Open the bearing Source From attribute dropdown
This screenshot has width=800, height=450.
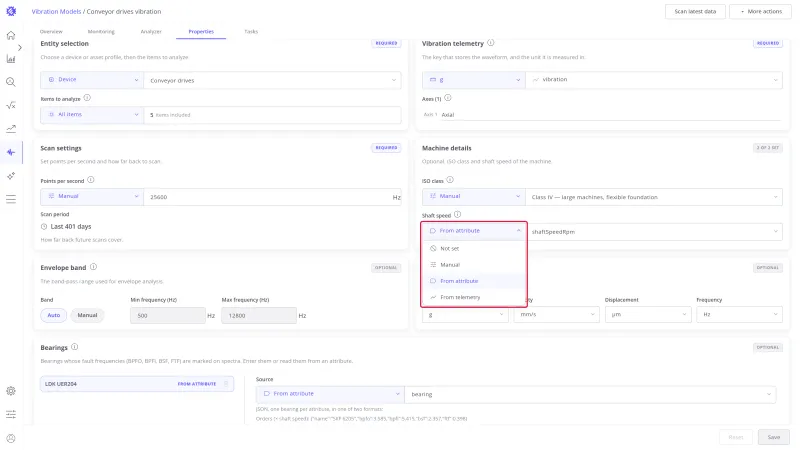click(330, 394)
